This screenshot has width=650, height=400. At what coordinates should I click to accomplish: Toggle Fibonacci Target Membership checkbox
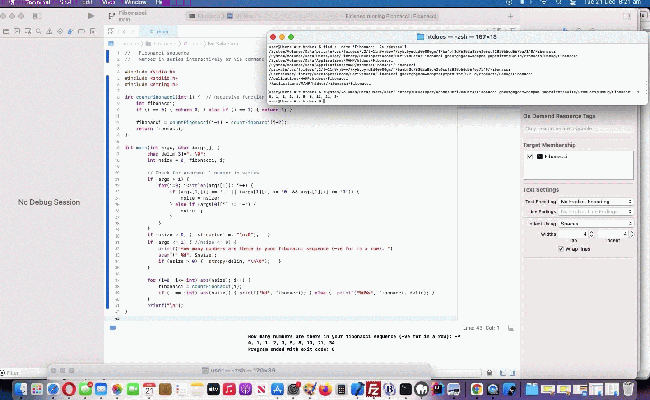[530, 156]
